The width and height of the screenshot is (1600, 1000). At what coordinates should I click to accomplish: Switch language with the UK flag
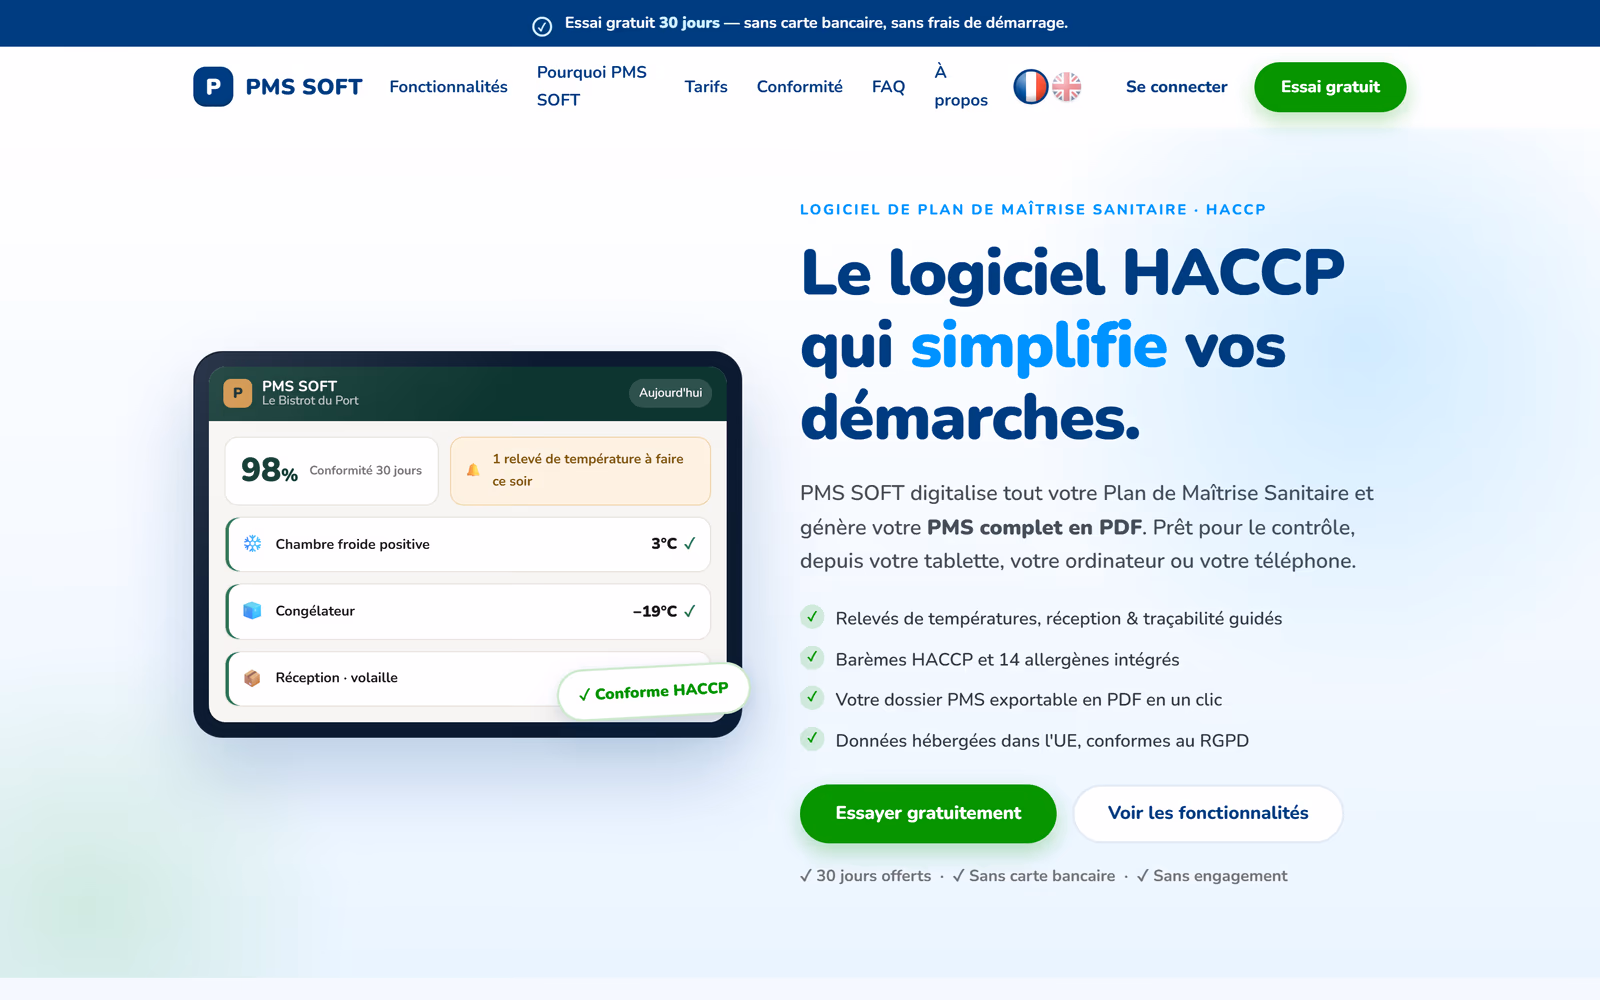[1067, 87]
